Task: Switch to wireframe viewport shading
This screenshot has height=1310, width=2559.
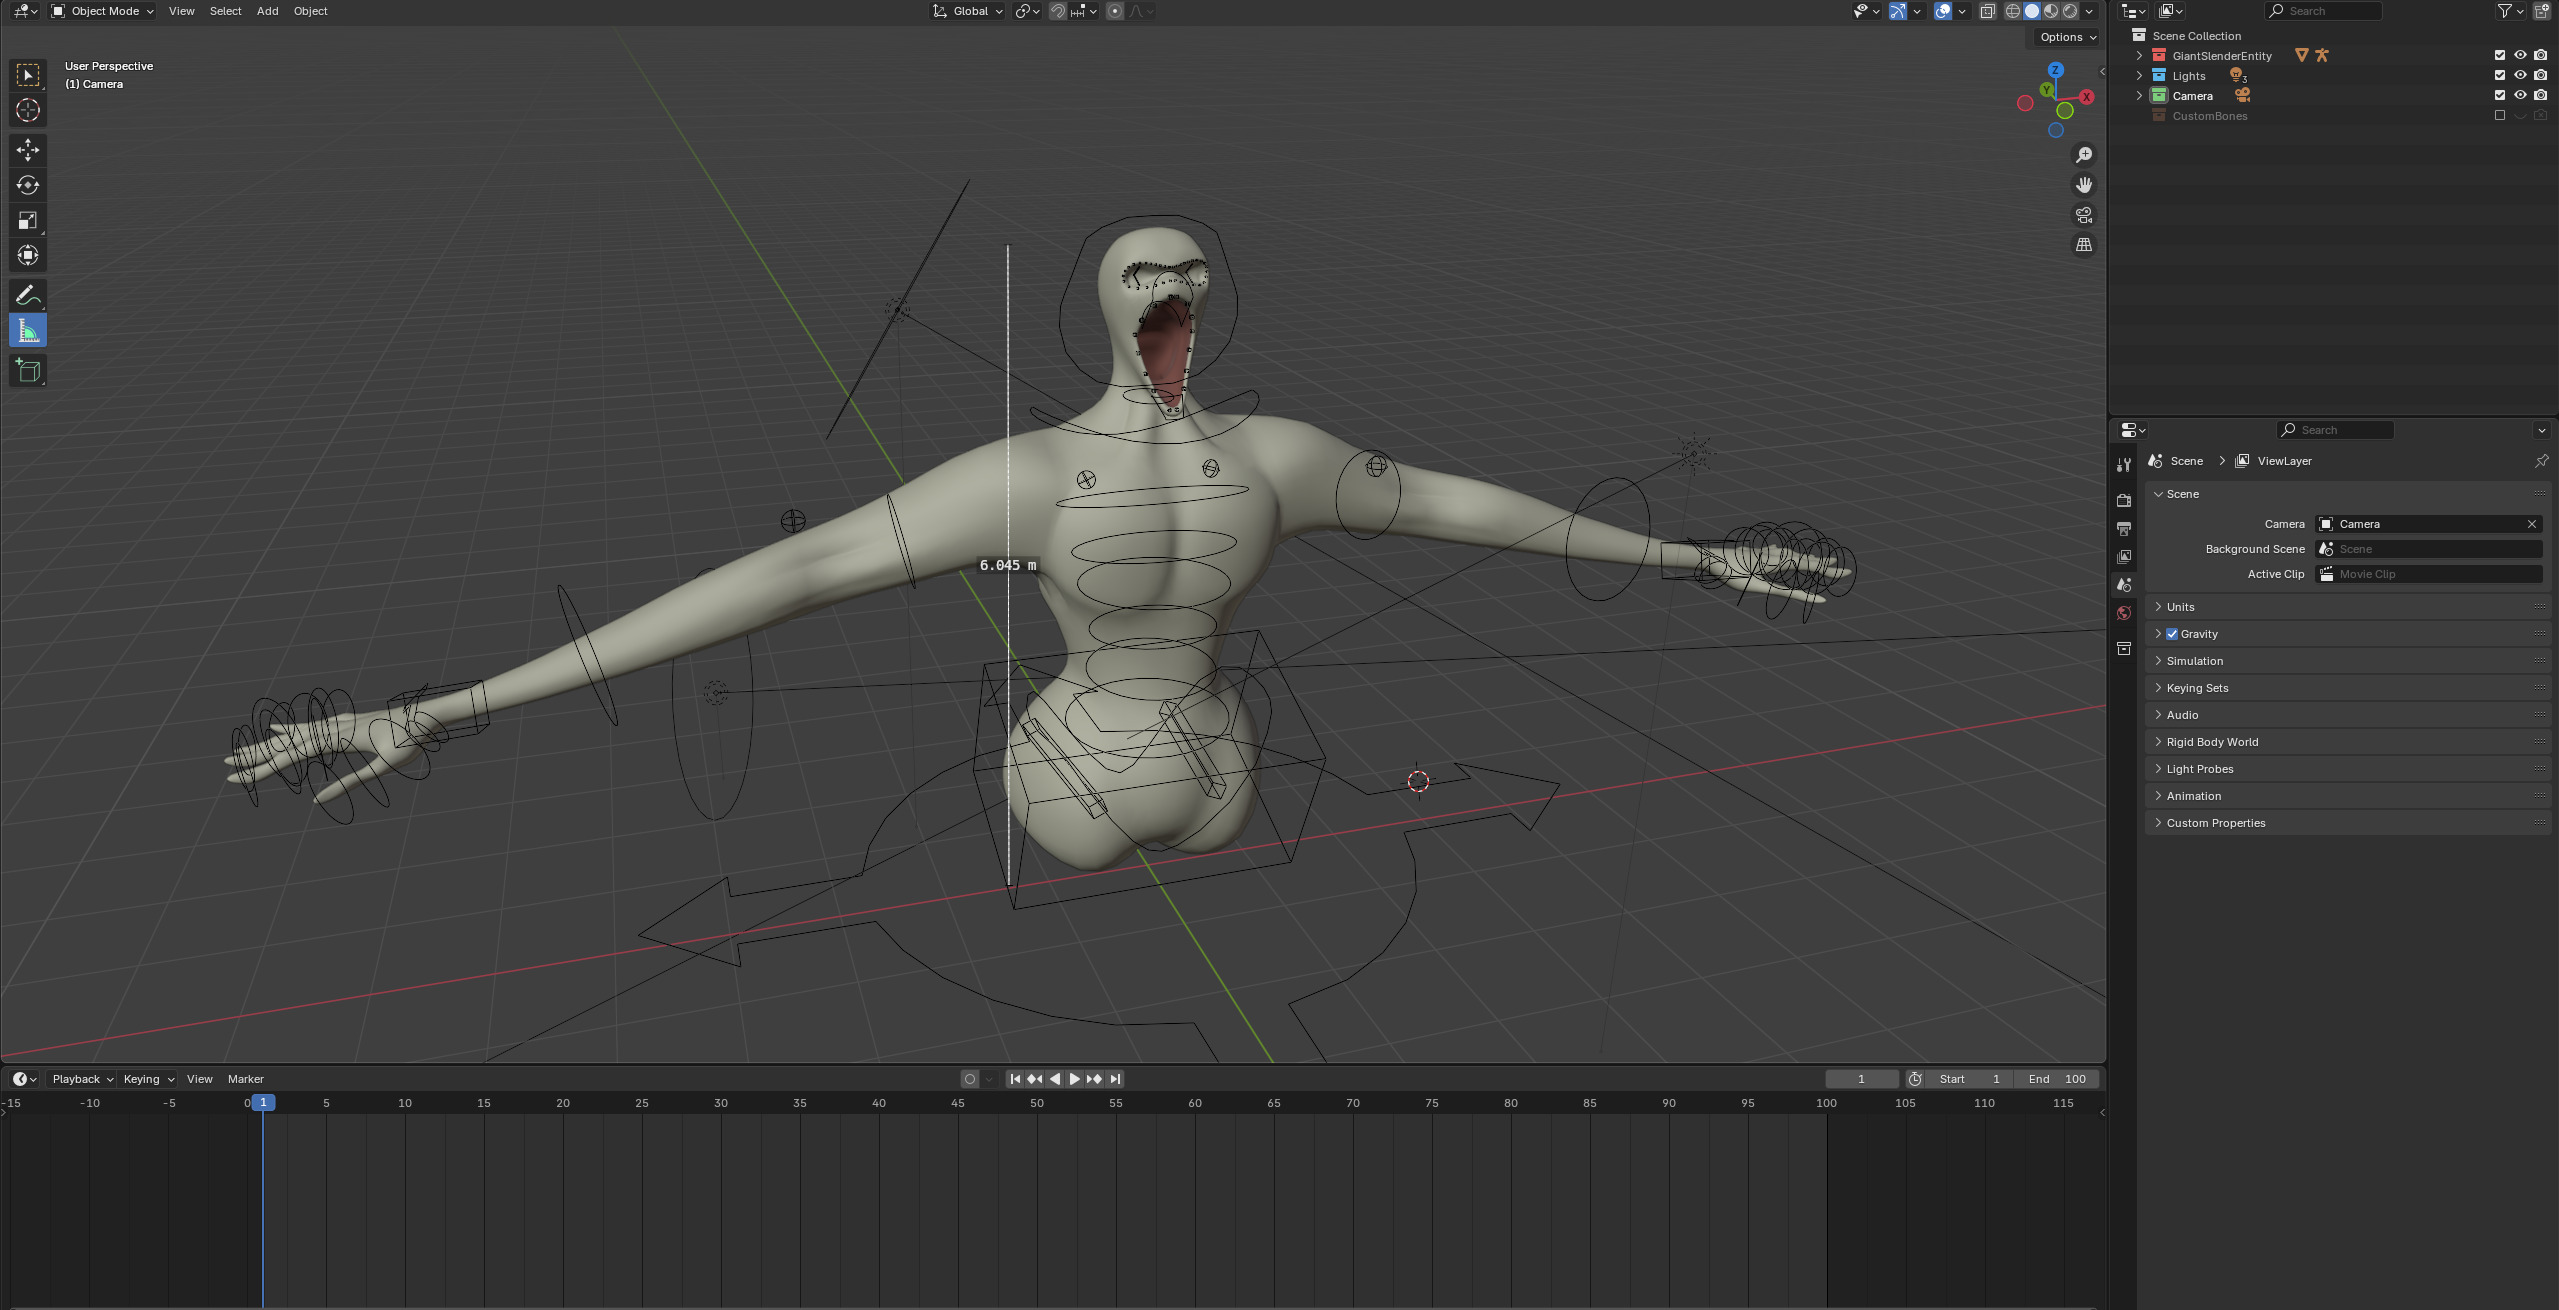Action: click(2013, 11)
